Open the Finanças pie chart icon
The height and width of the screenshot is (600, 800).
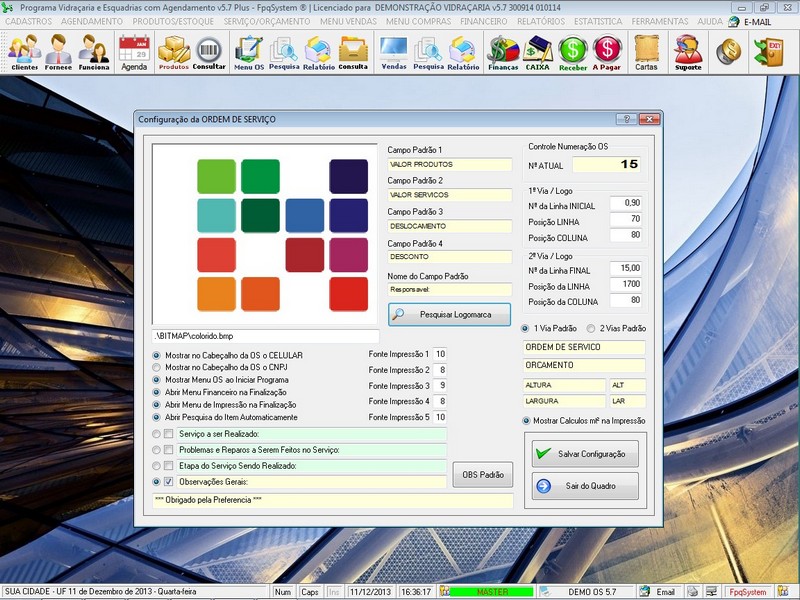click(x=503, y=52)
